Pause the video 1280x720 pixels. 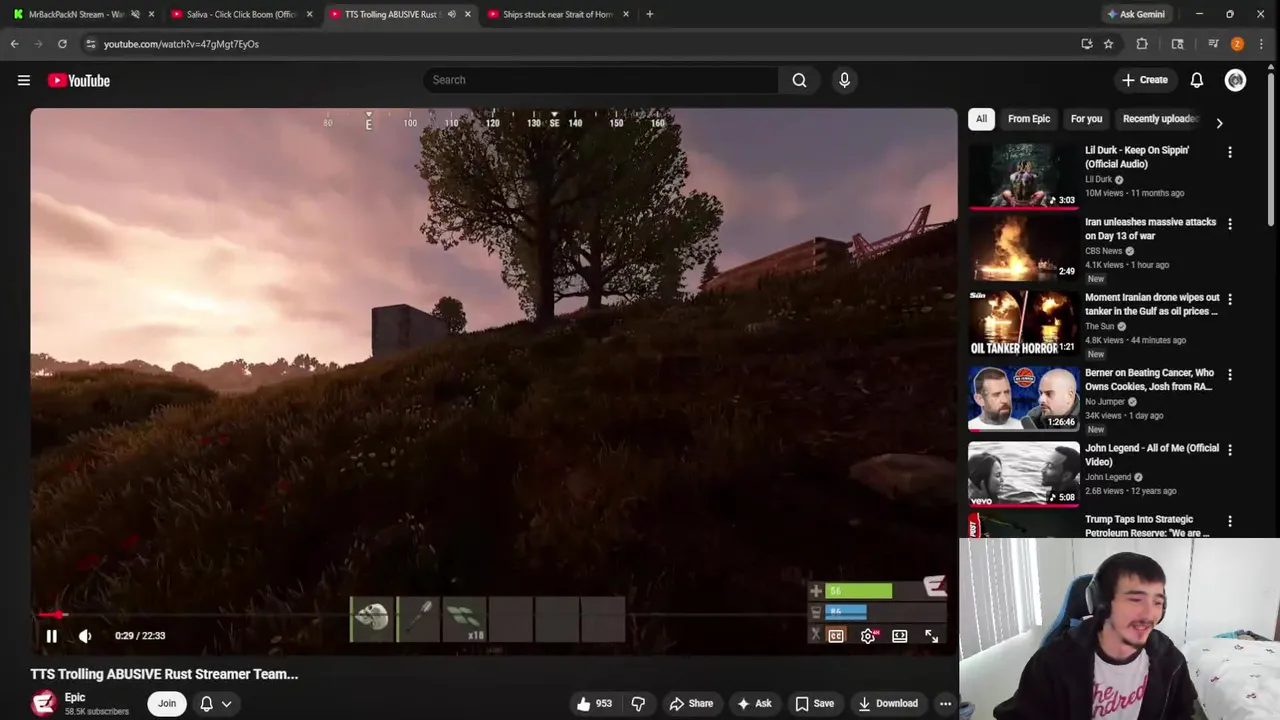pyautogui.click(x=51, y=636)
